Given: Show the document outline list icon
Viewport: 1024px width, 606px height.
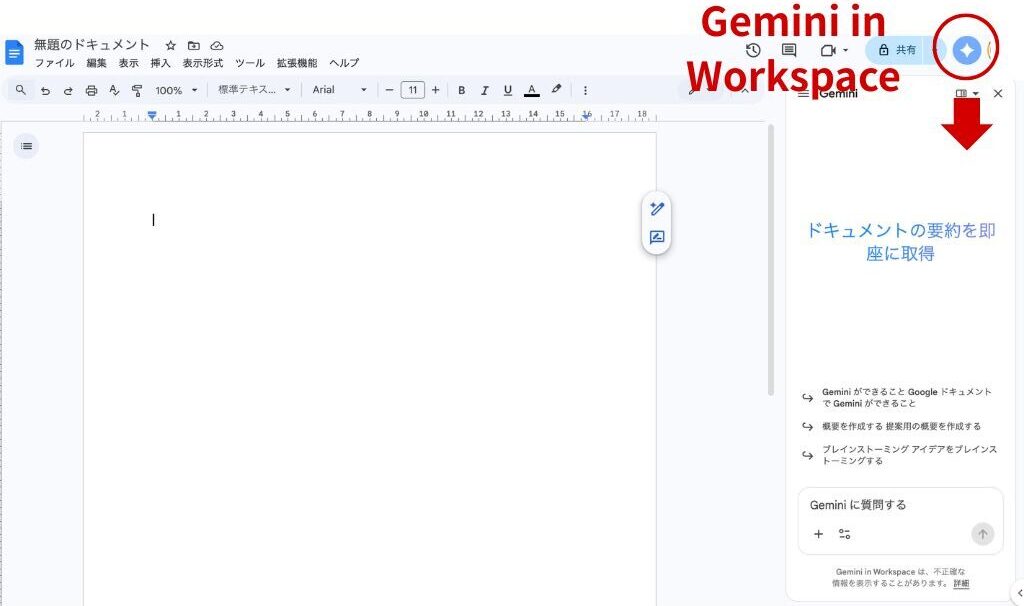Looking at the screenshot, I should point(26,147).
